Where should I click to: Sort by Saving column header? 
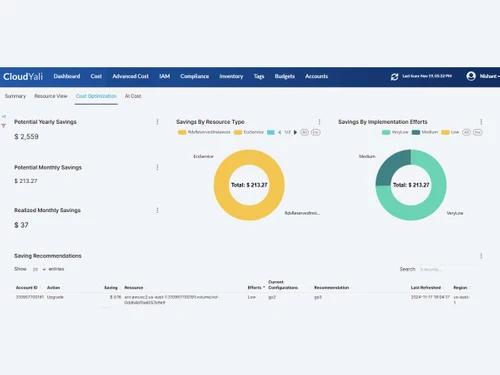[x=111, y=288]
